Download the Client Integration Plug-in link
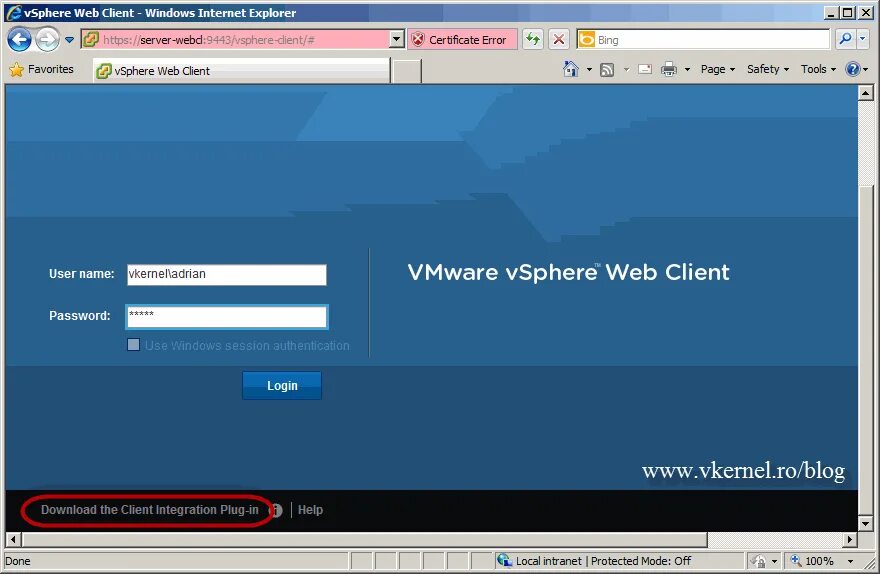Screen dimensions: 880x574 click(150, 510)
